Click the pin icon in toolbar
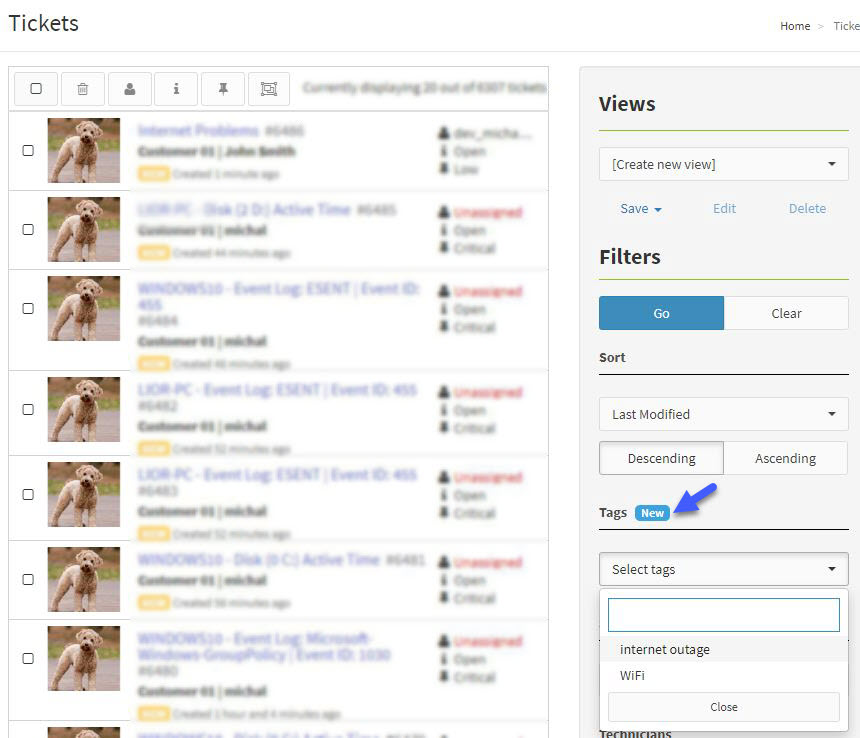Screen dimensions: 860x738 coord(223,89)
